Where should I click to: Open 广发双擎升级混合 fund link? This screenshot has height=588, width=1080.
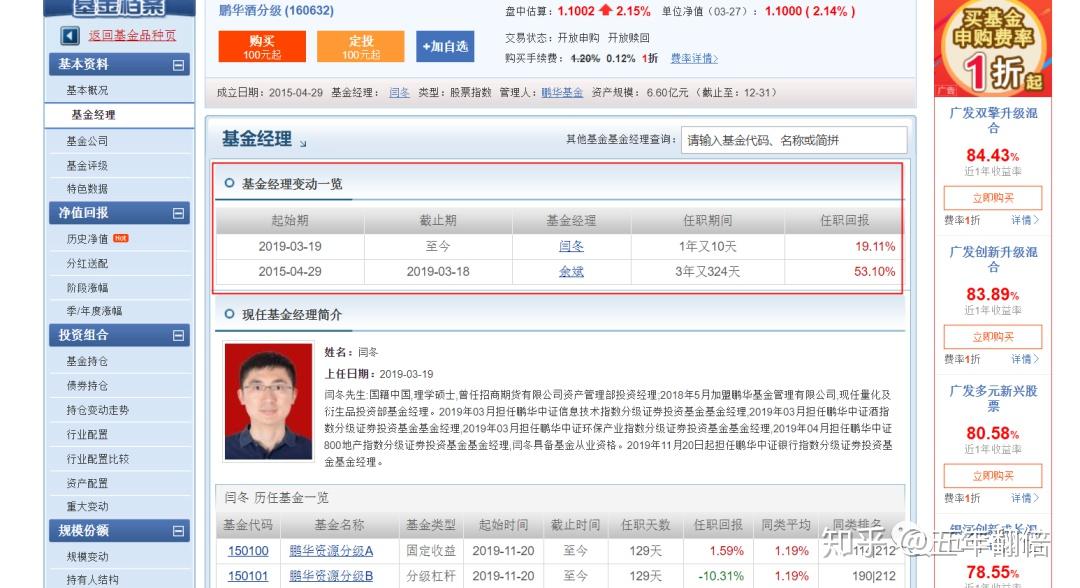point(993,120)
